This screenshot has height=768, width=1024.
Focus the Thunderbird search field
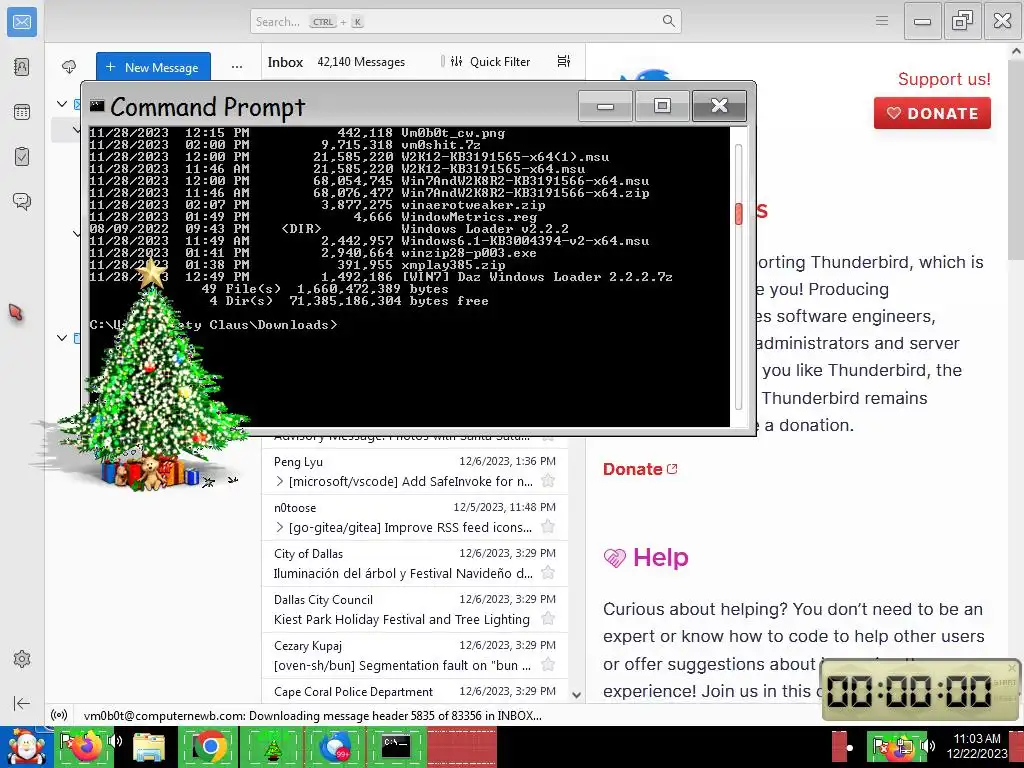click(465, 21)
